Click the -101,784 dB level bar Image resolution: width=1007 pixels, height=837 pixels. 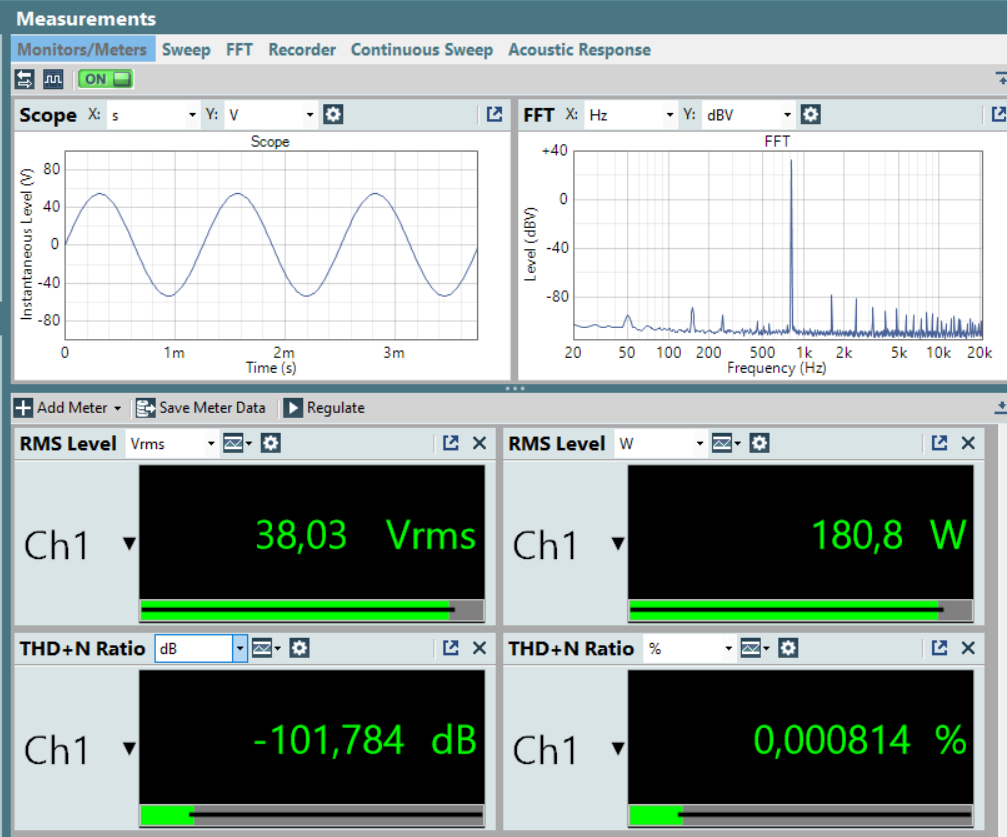tap(312, 815)
